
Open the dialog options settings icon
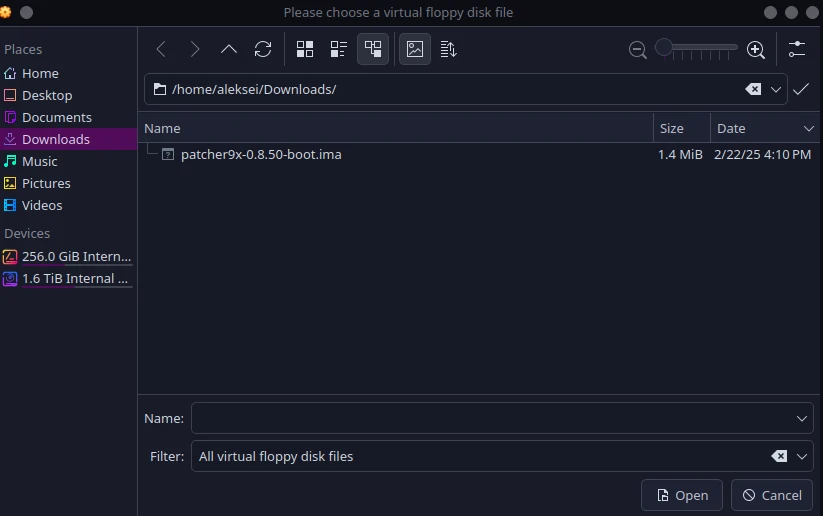(x=797, y=49)
